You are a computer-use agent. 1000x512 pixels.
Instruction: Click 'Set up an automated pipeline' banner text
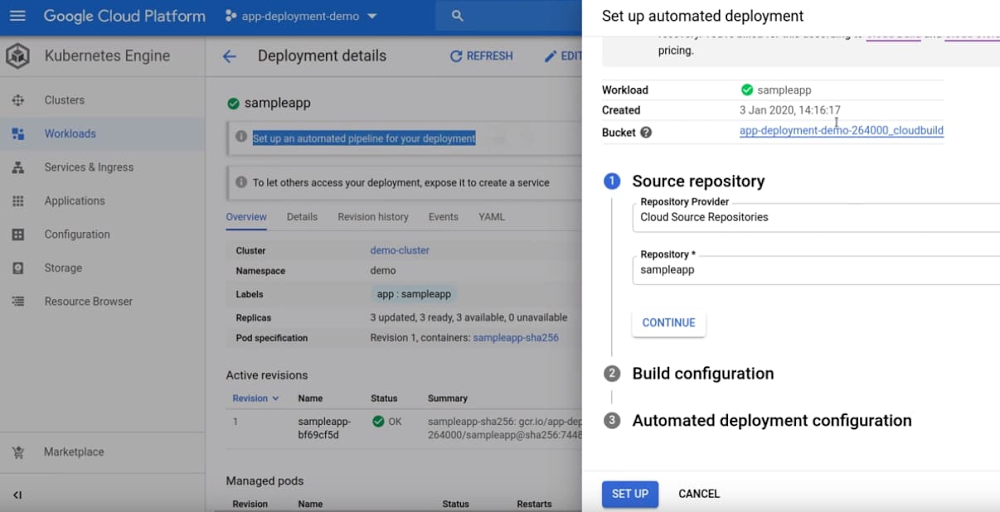364,138
